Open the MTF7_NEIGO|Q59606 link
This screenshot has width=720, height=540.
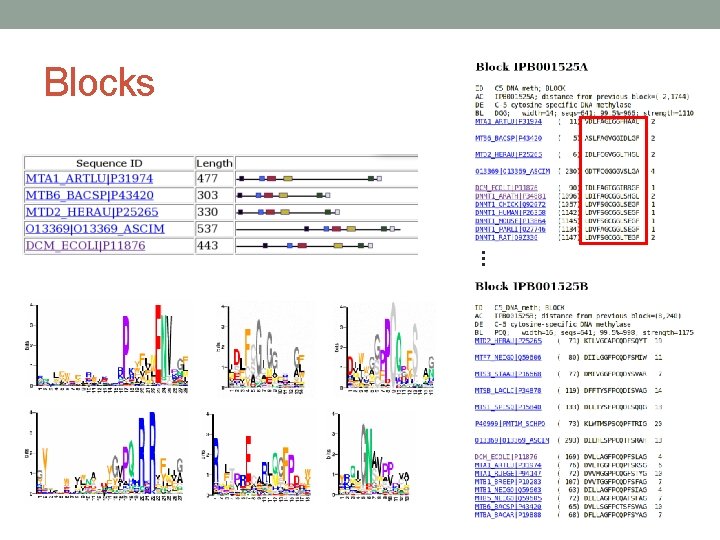point(508,357)
